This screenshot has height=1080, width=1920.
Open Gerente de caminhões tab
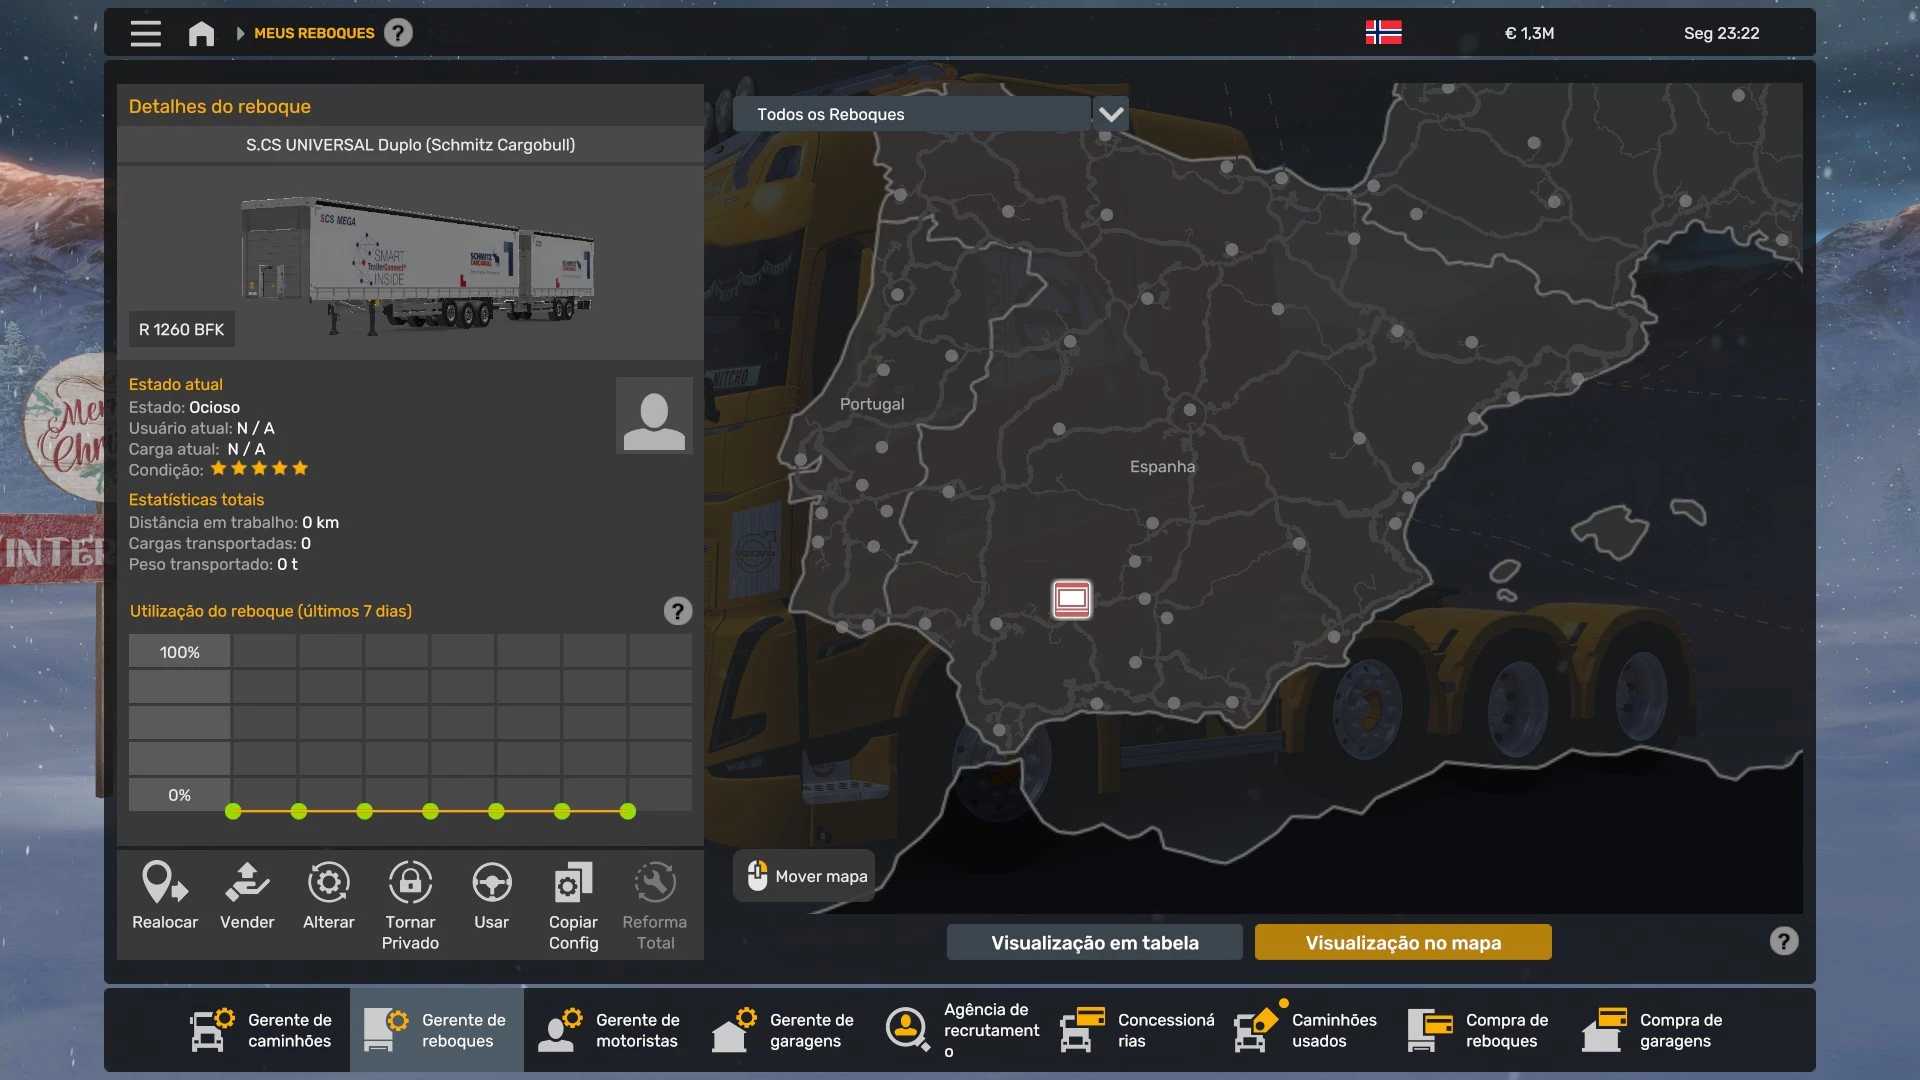click(x=263, y=1030)
